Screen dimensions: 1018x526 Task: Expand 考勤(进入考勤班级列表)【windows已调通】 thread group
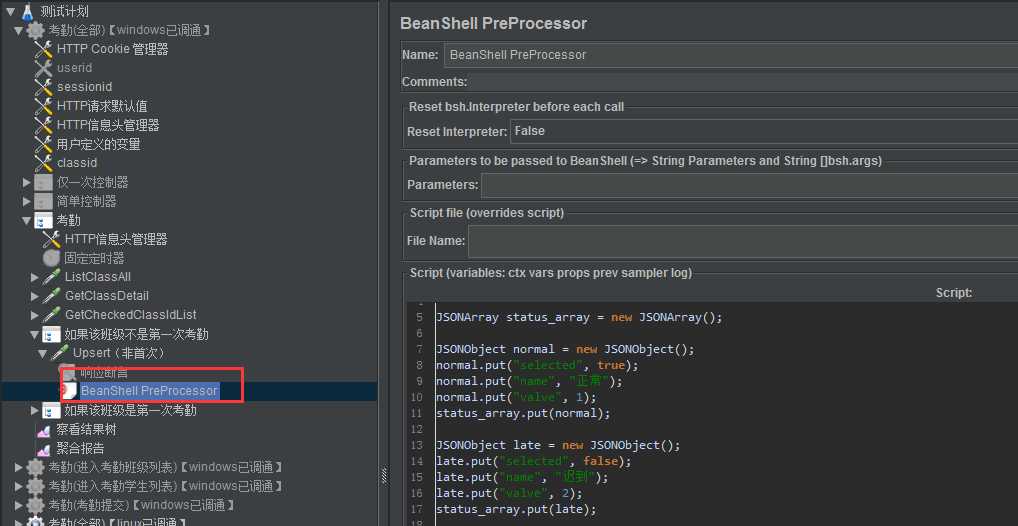coord(19,468)
